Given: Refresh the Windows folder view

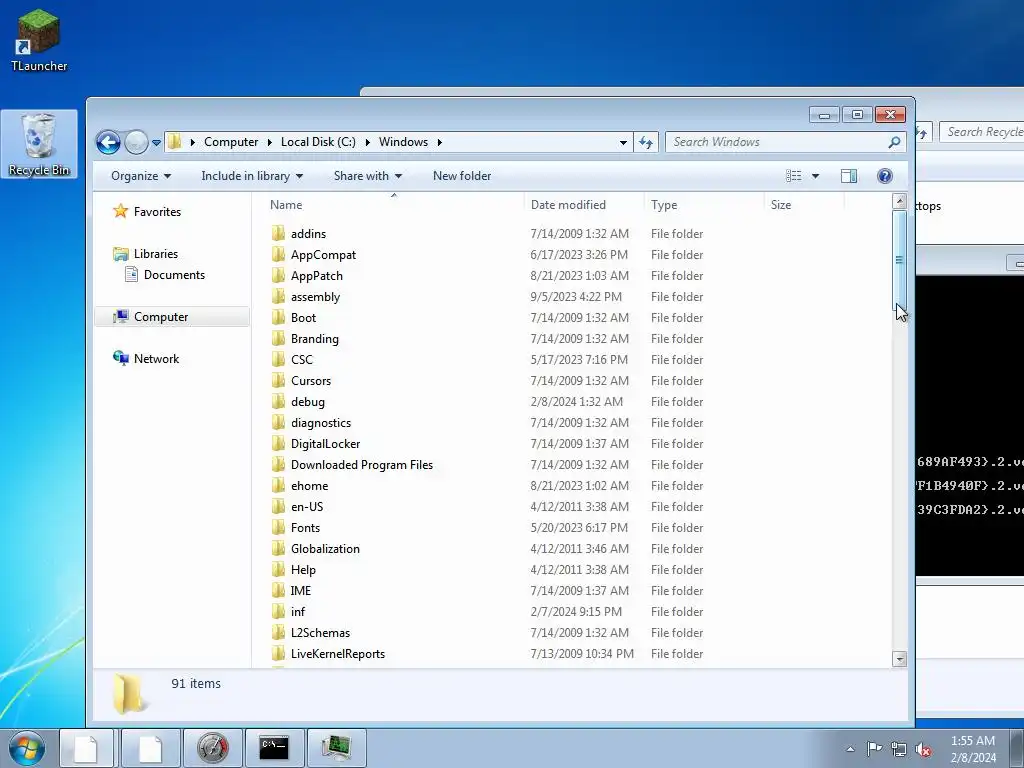Looking at the screenshot, I should click(646, 142).
